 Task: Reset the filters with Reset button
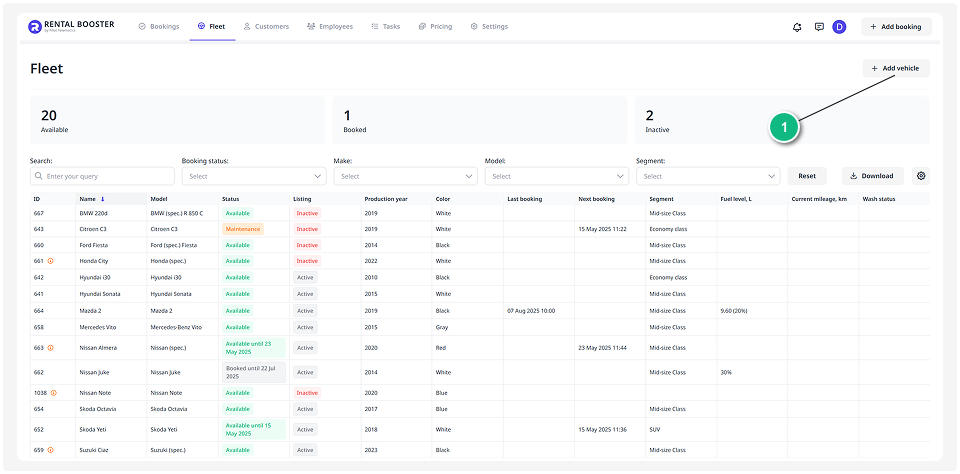click(x=806, y=176)
